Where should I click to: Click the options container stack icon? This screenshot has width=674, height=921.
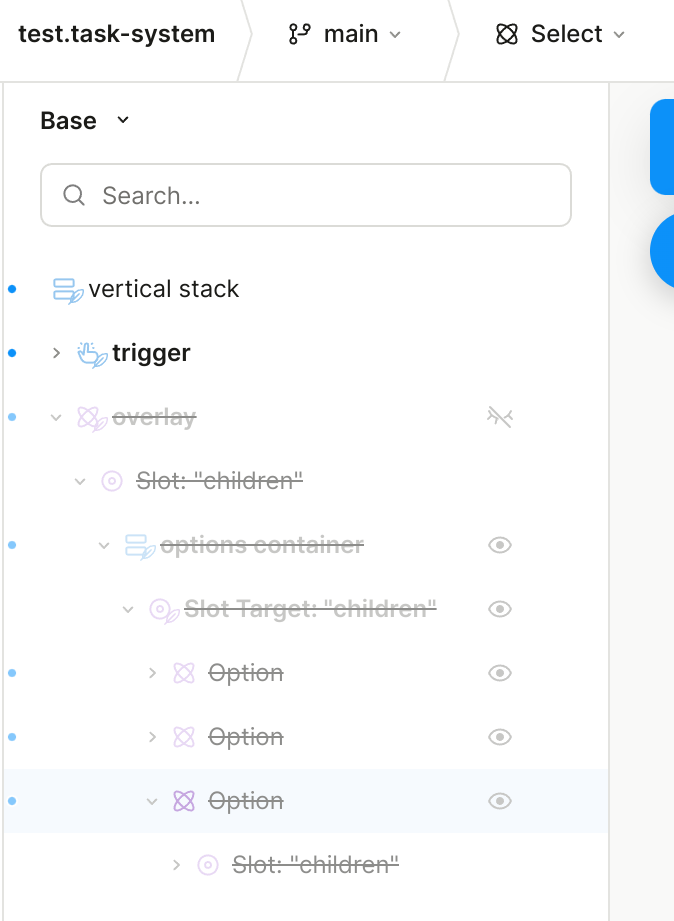(x=140, y=546)
